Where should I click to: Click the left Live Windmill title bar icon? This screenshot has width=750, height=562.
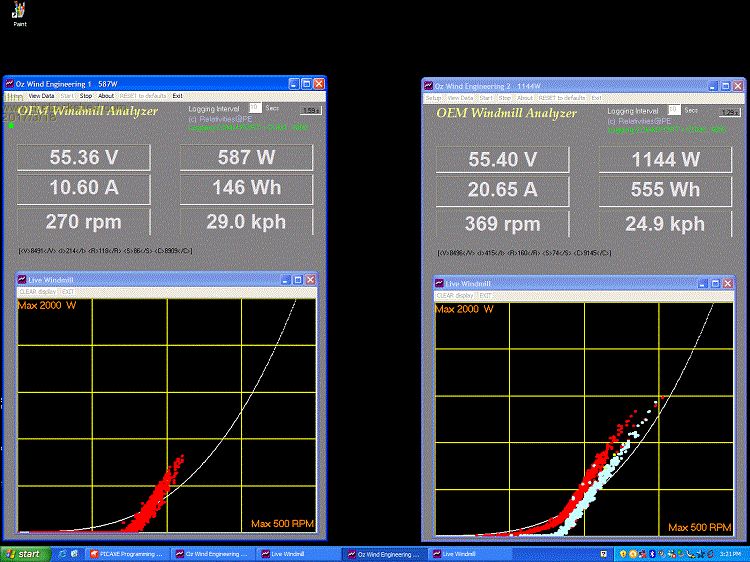(x=21, y=280)
